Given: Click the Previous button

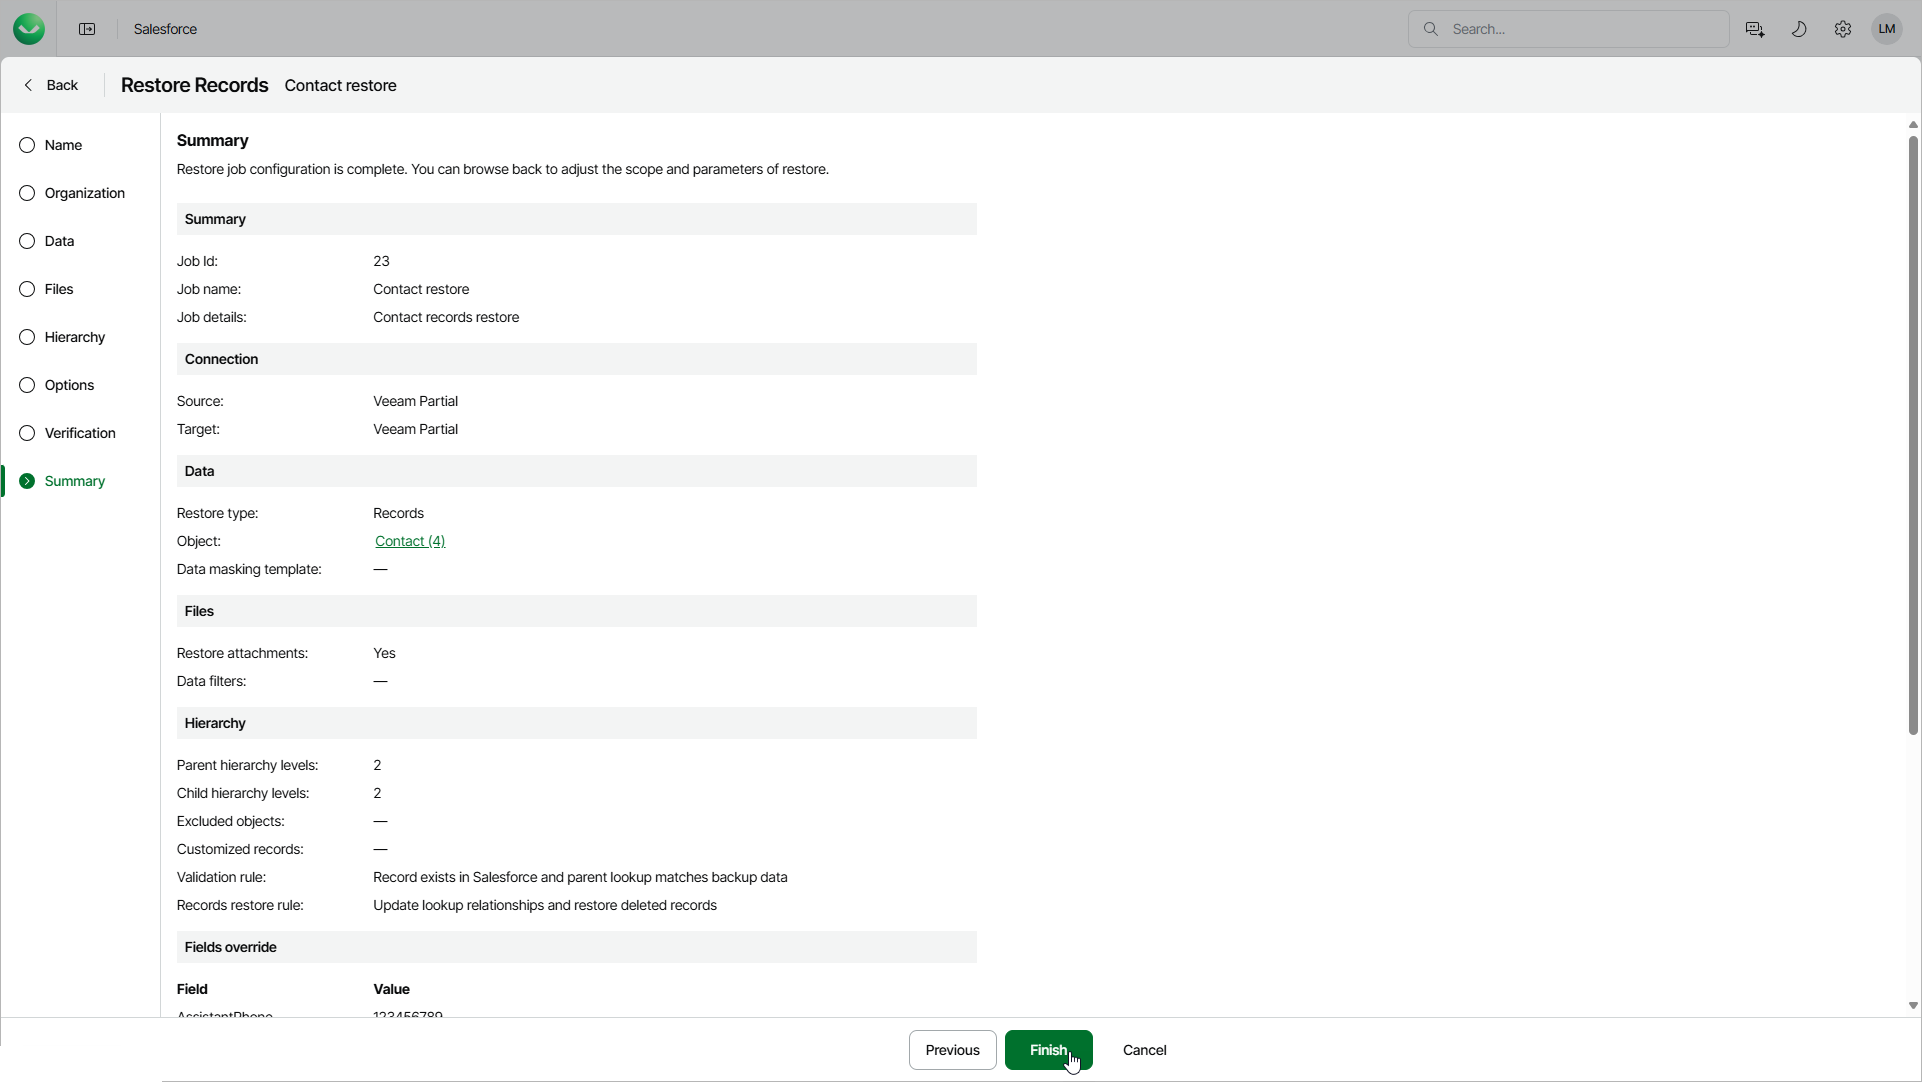Looking at the screenshot, I should [952, 1051].
